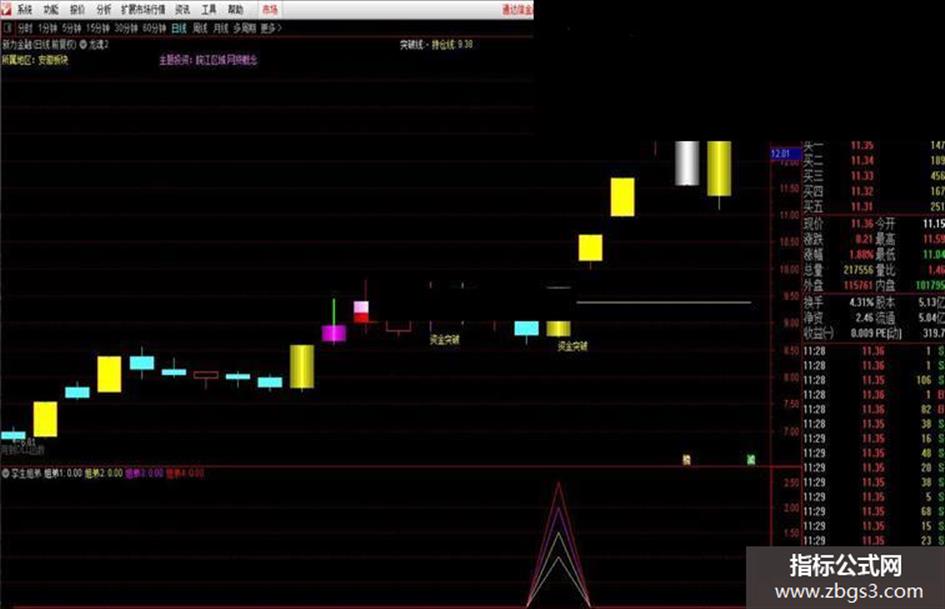This screenshot has width=945, height=609.
Task: Click the purple 姐弟3 0.00 value
Action: click(x=144, y=473)
